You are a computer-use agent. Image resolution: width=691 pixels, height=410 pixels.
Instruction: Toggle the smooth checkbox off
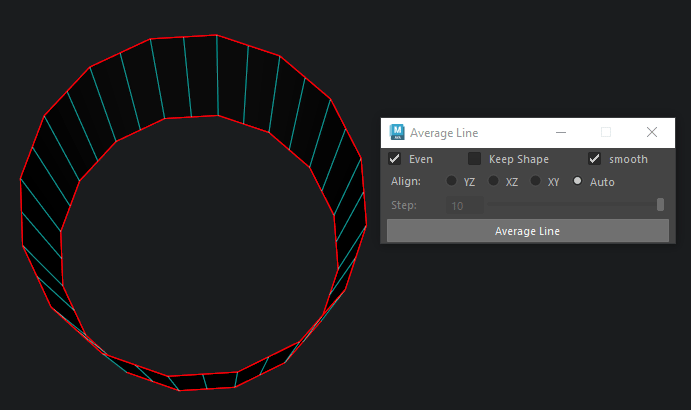coord(595,159)
